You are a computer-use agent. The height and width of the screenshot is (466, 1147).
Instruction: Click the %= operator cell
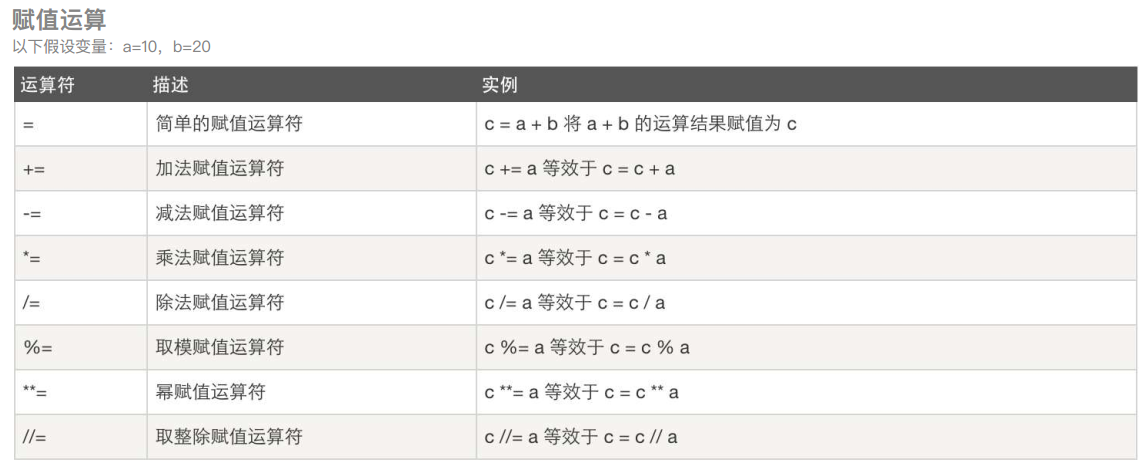pyautogui.click(x=36, y=347)
